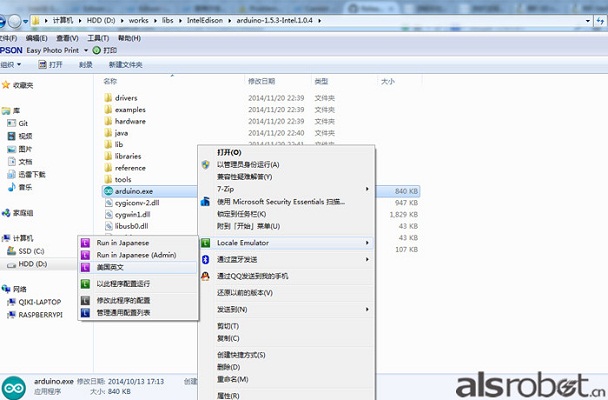Click the 新建文件夹 toolbar button
The image size is (608, 400).
(141, 64)
